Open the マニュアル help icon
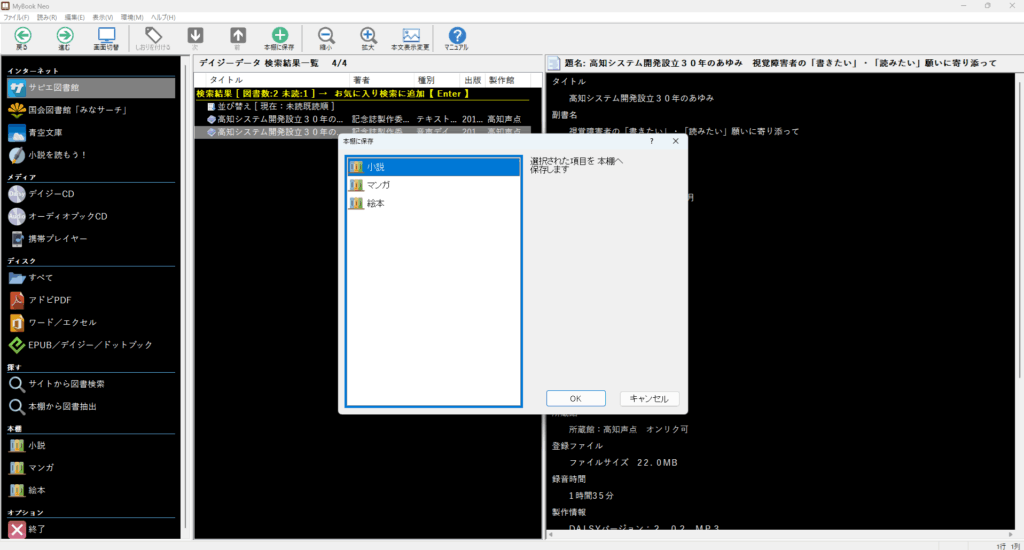The width and height of the screenshot is (1024, 550). (457, 38)
